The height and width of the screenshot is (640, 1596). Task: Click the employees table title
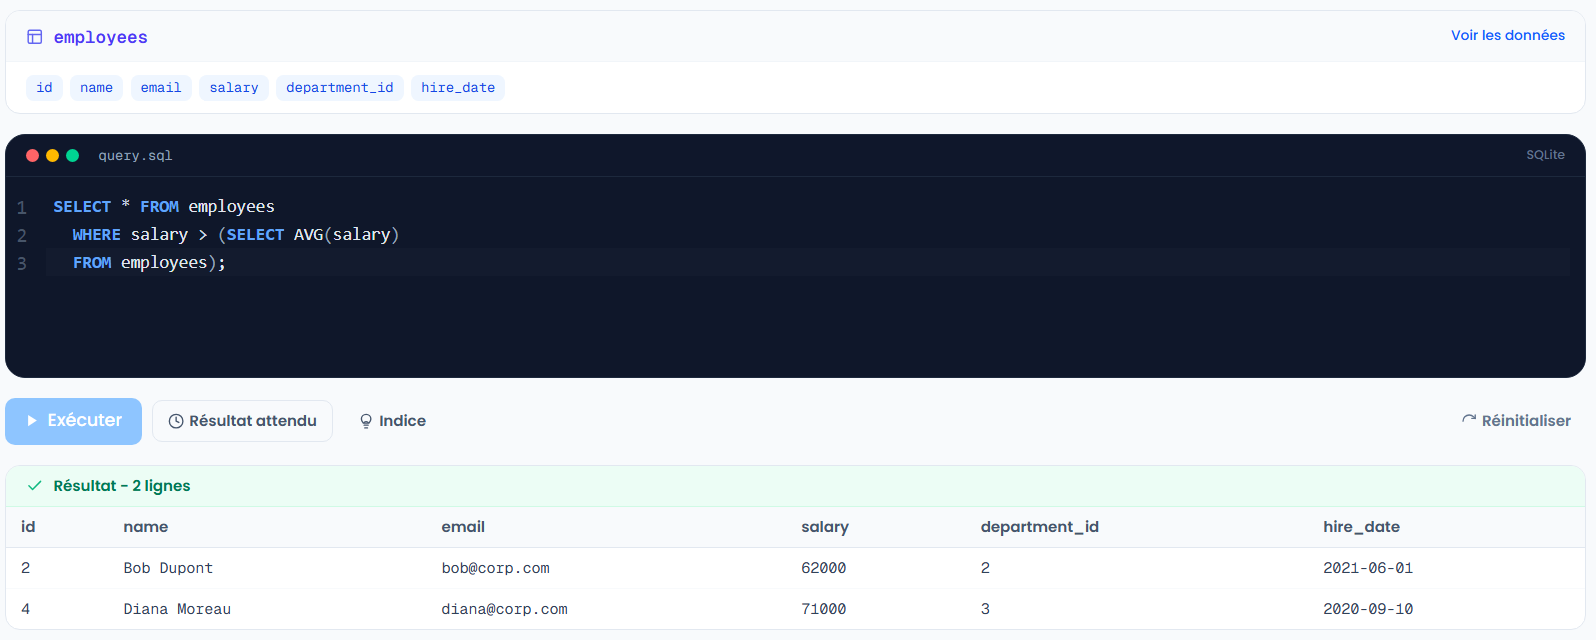(100, 37)
